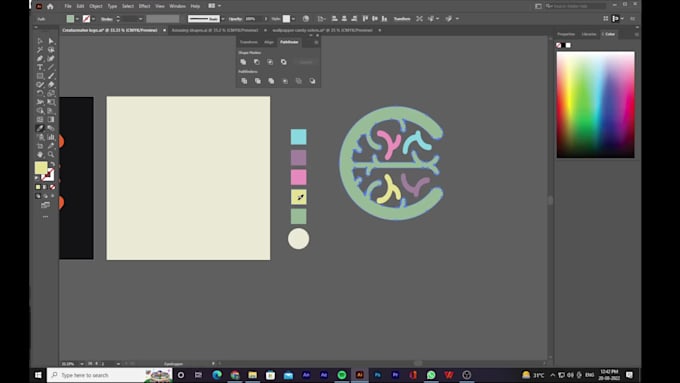
Task: Open graphic Style dropdown
Action: [293, 19]
